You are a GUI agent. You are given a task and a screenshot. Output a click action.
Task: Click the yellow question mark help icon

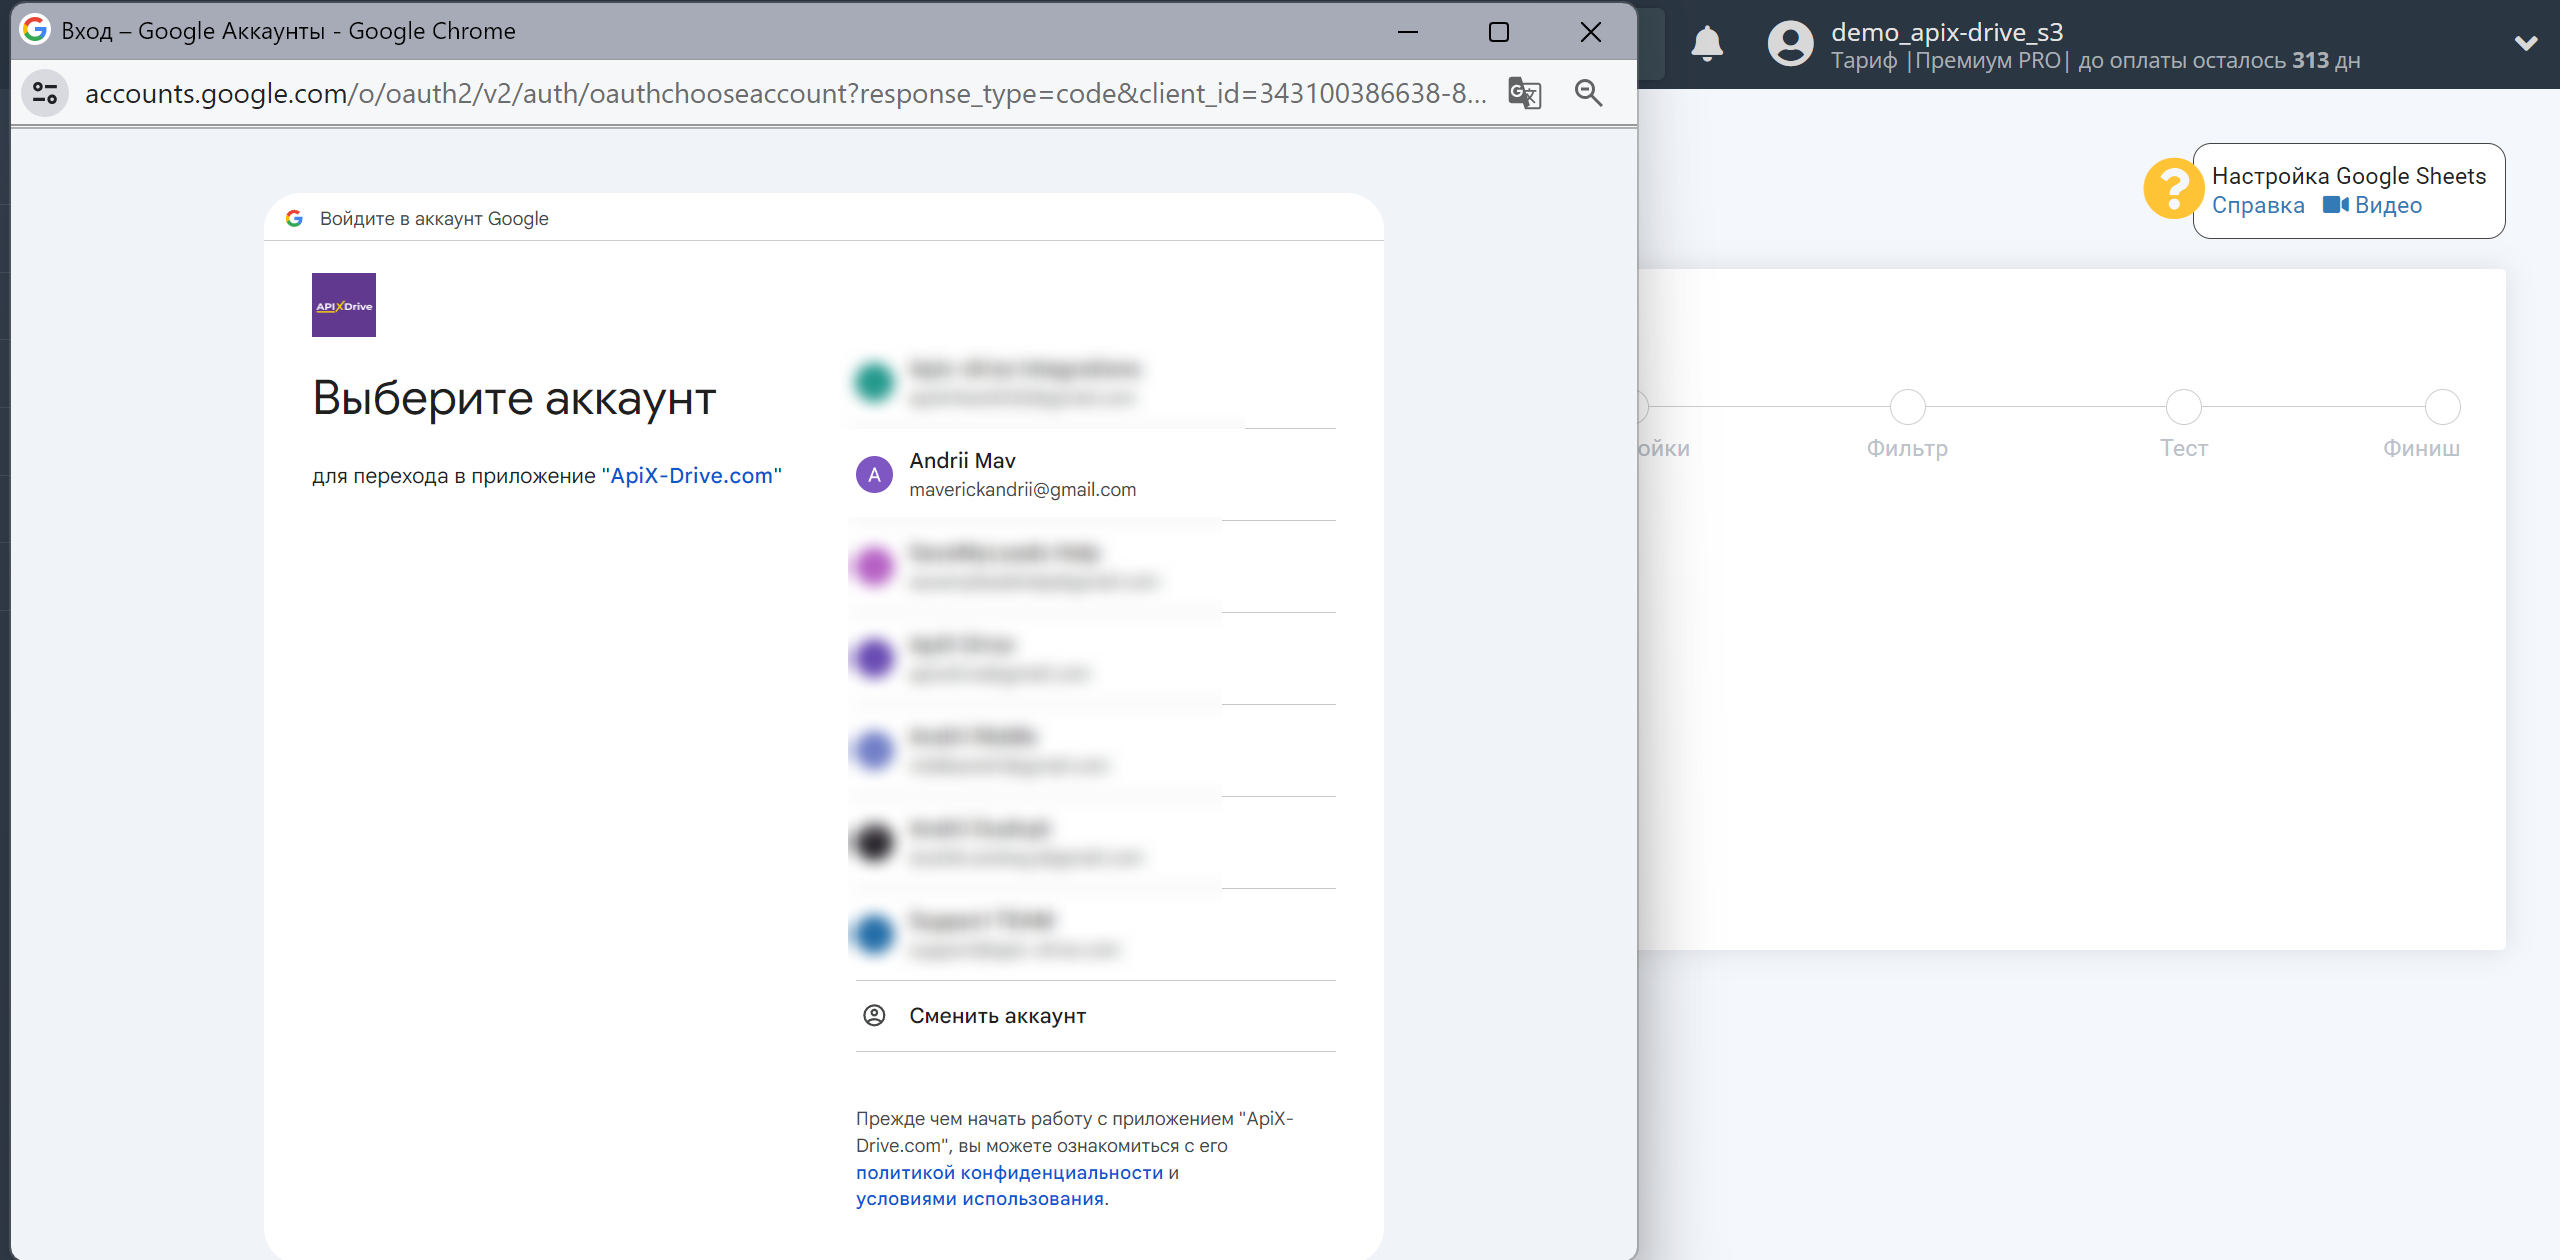(x=2172, y=189)
